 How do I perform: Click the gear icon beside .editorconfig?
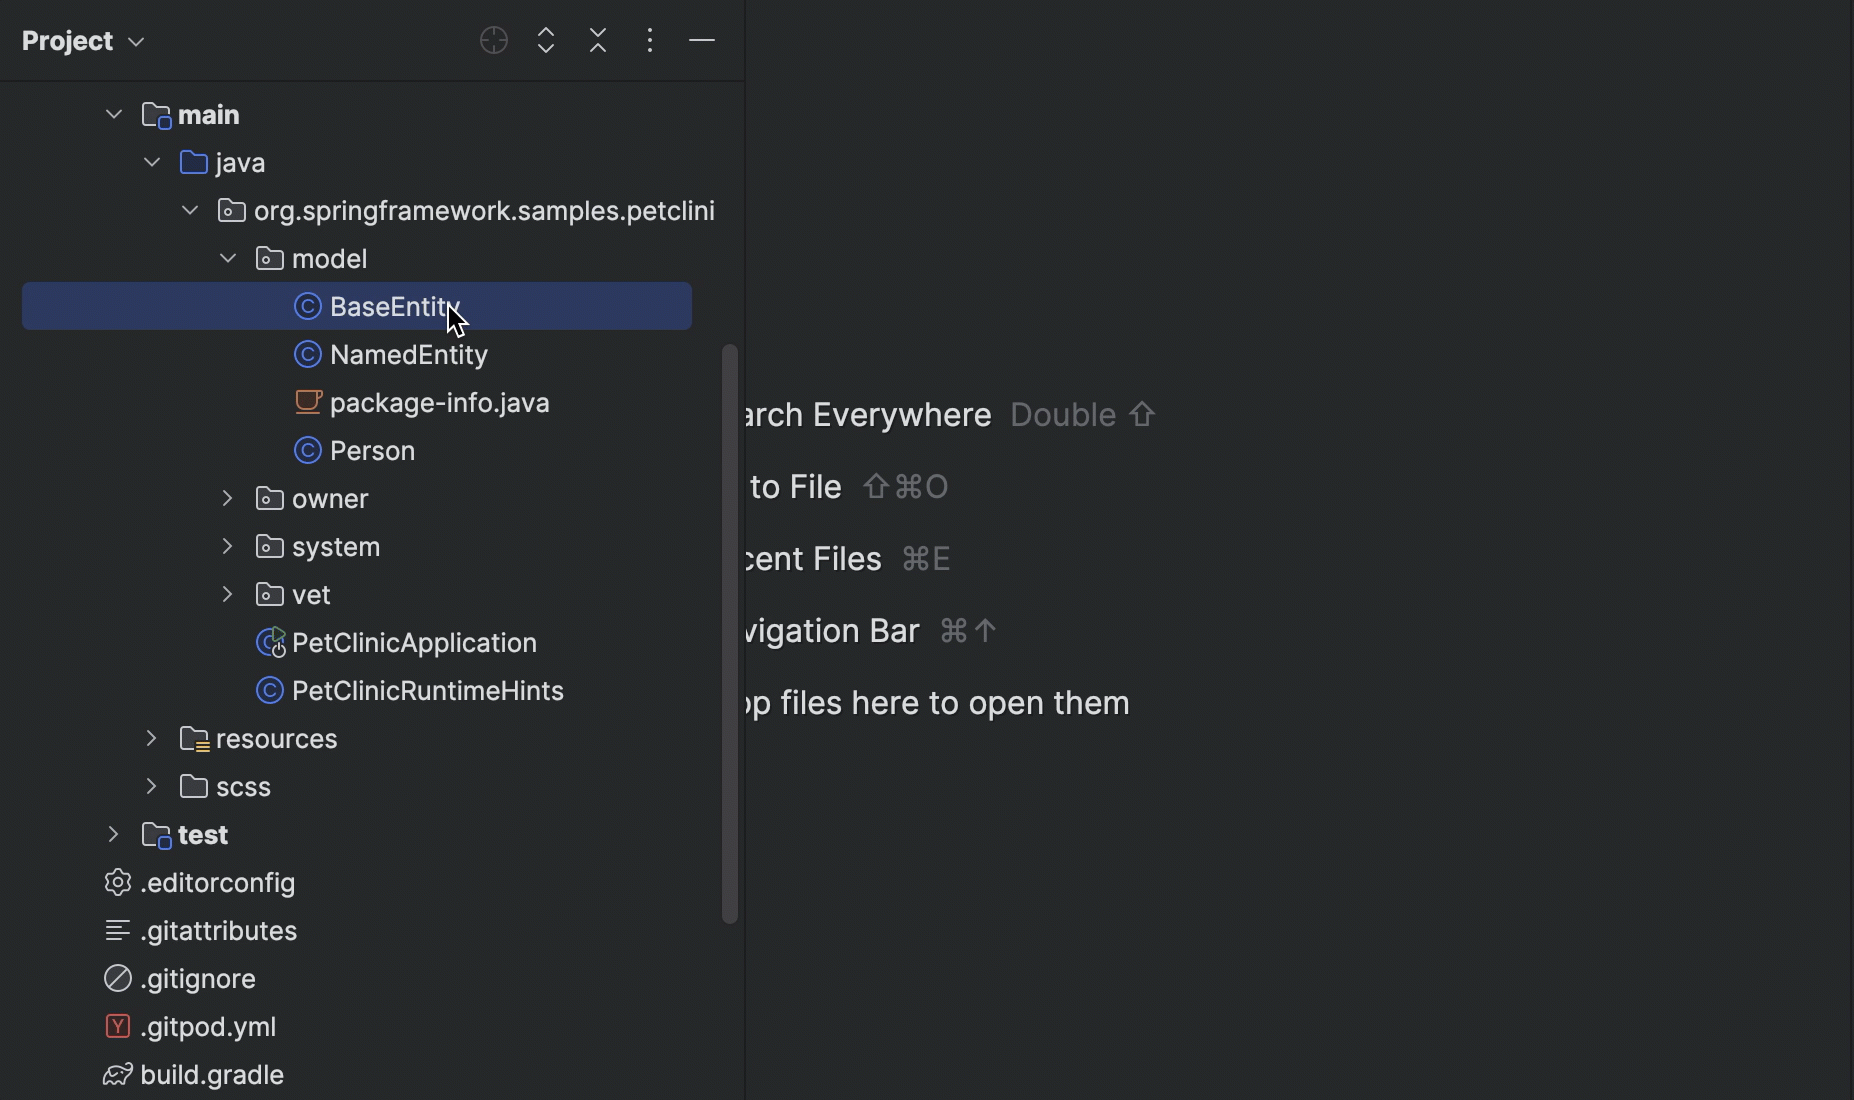[116, 883]
